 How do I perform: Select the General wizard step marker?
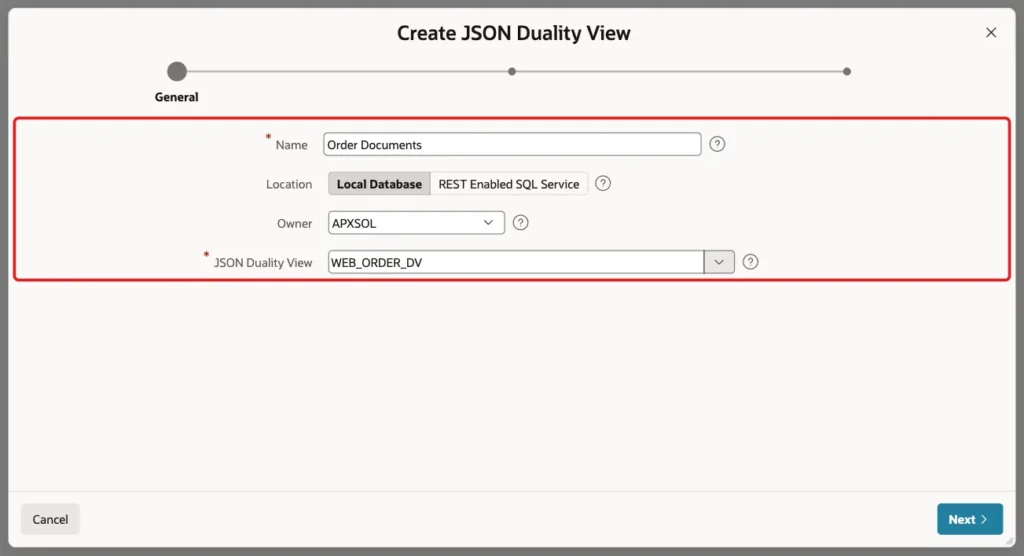tap(176, 71)
